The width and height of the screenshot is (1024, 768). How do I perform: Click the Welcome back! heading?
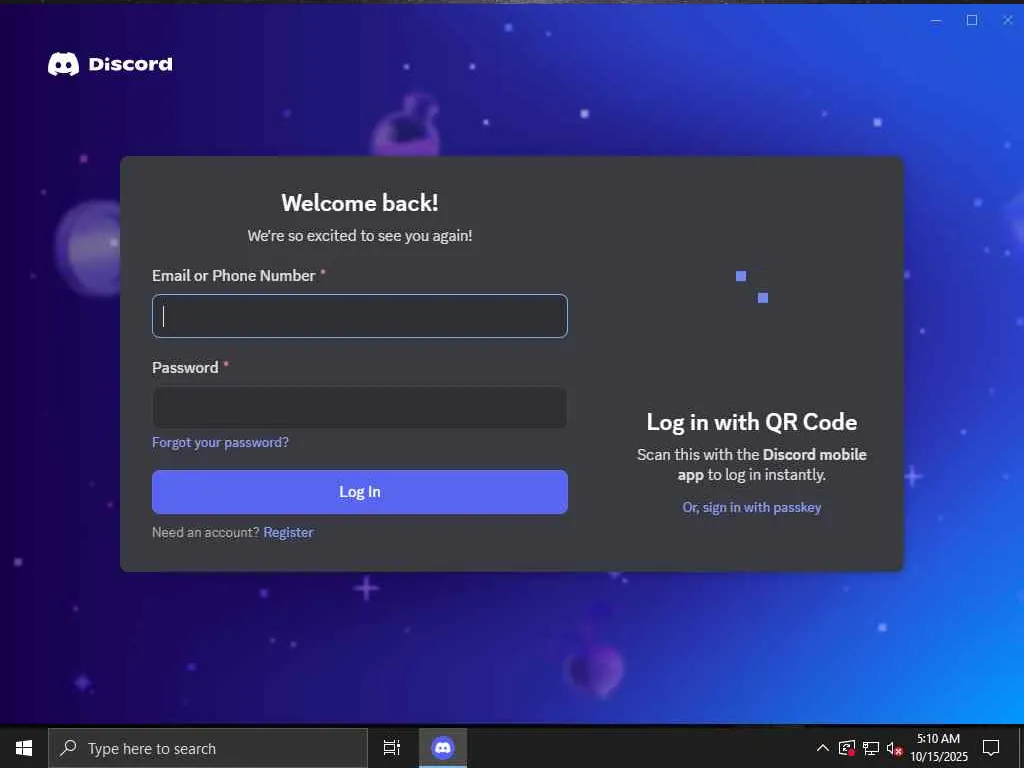360,203
